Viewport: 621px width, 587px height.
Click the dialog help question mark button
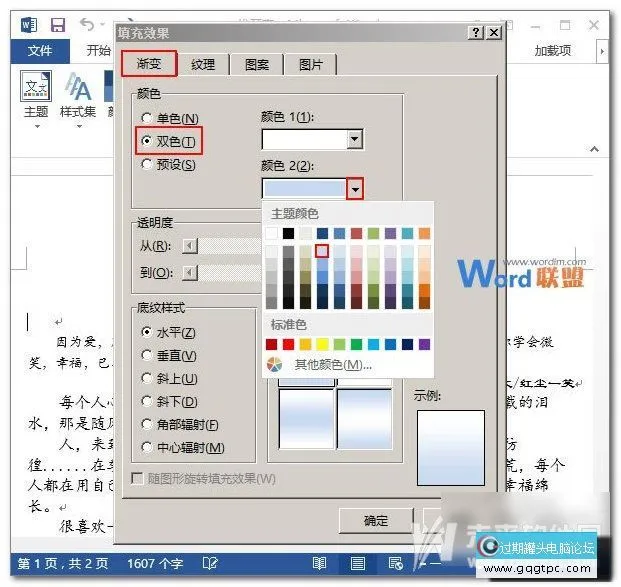pyautogui.click(x=476, y=32)
